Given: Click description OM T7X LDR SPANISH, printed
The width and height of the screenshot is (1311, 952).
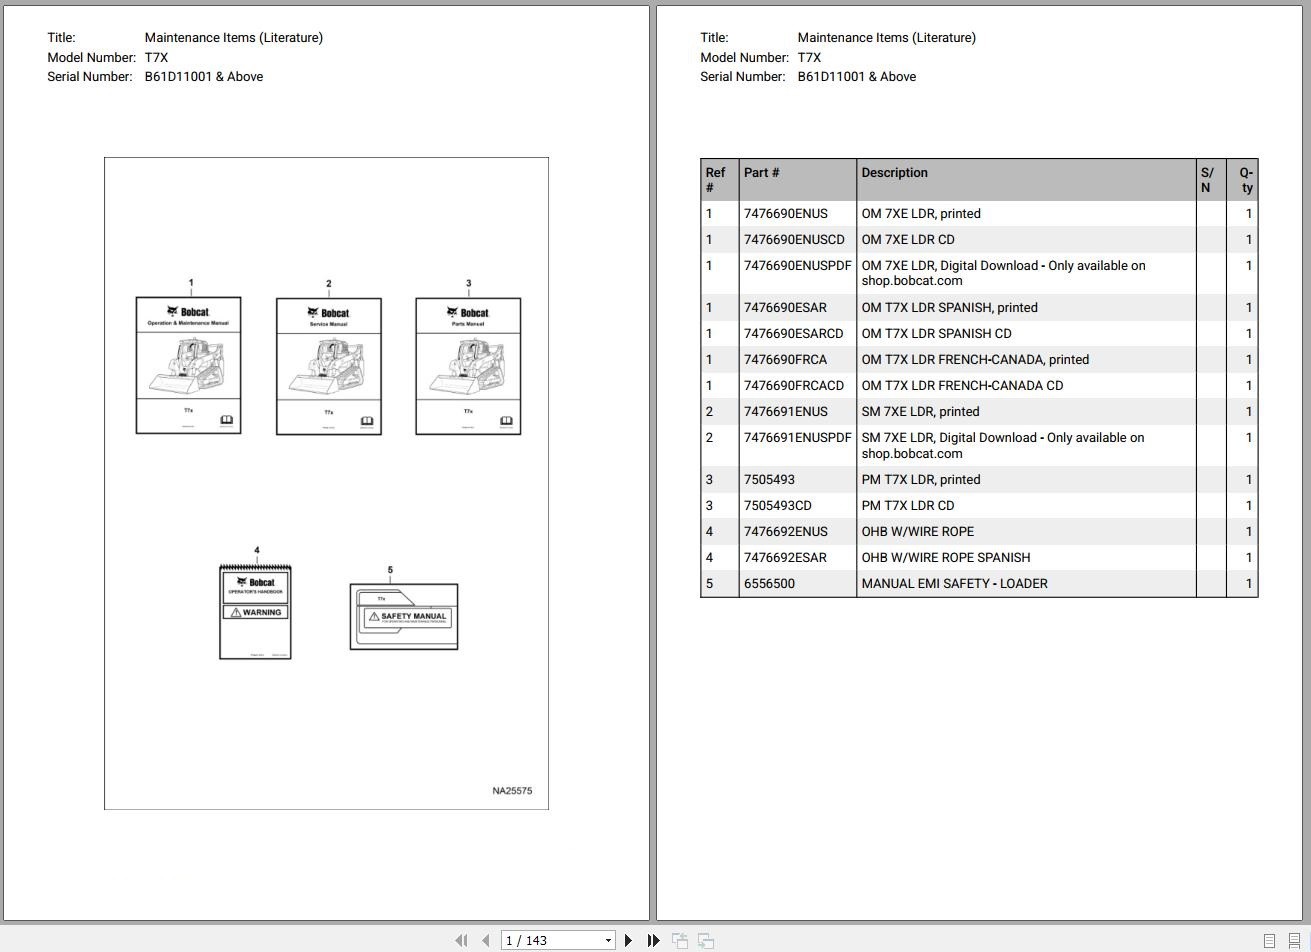Looking at the screenshot, I should pos(950,308).
